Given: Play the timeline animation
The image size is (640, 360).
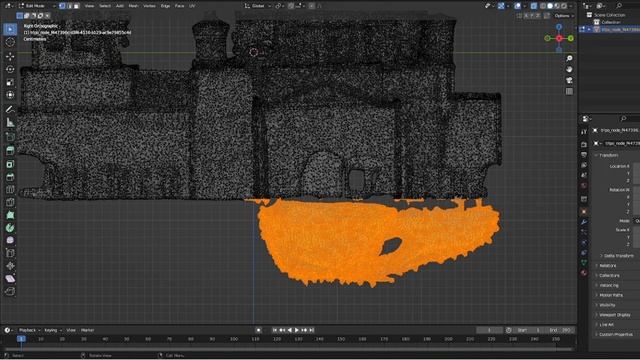Looking at the screenshot, I should click(x=297, y=330).
